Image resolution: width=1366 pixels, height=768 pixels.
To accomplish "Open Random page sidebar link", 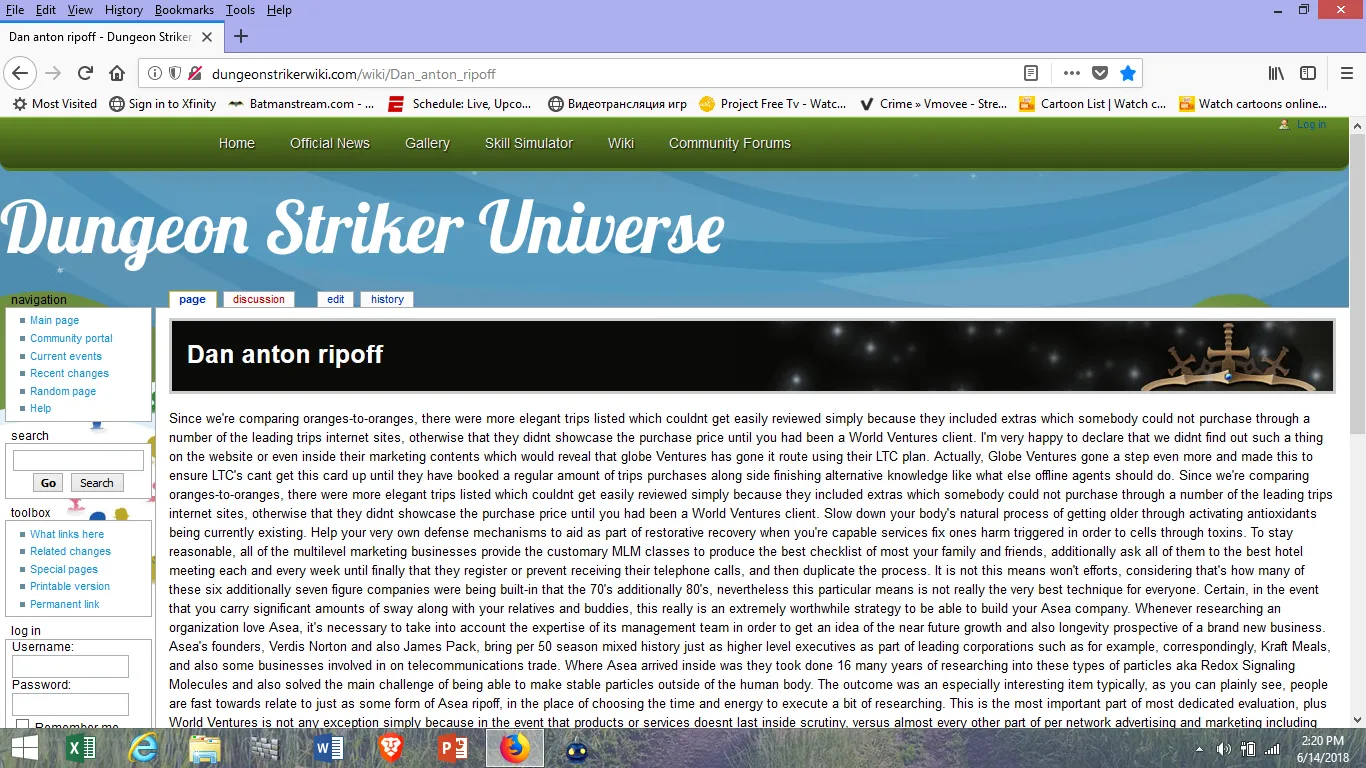I will coord(63,391).
